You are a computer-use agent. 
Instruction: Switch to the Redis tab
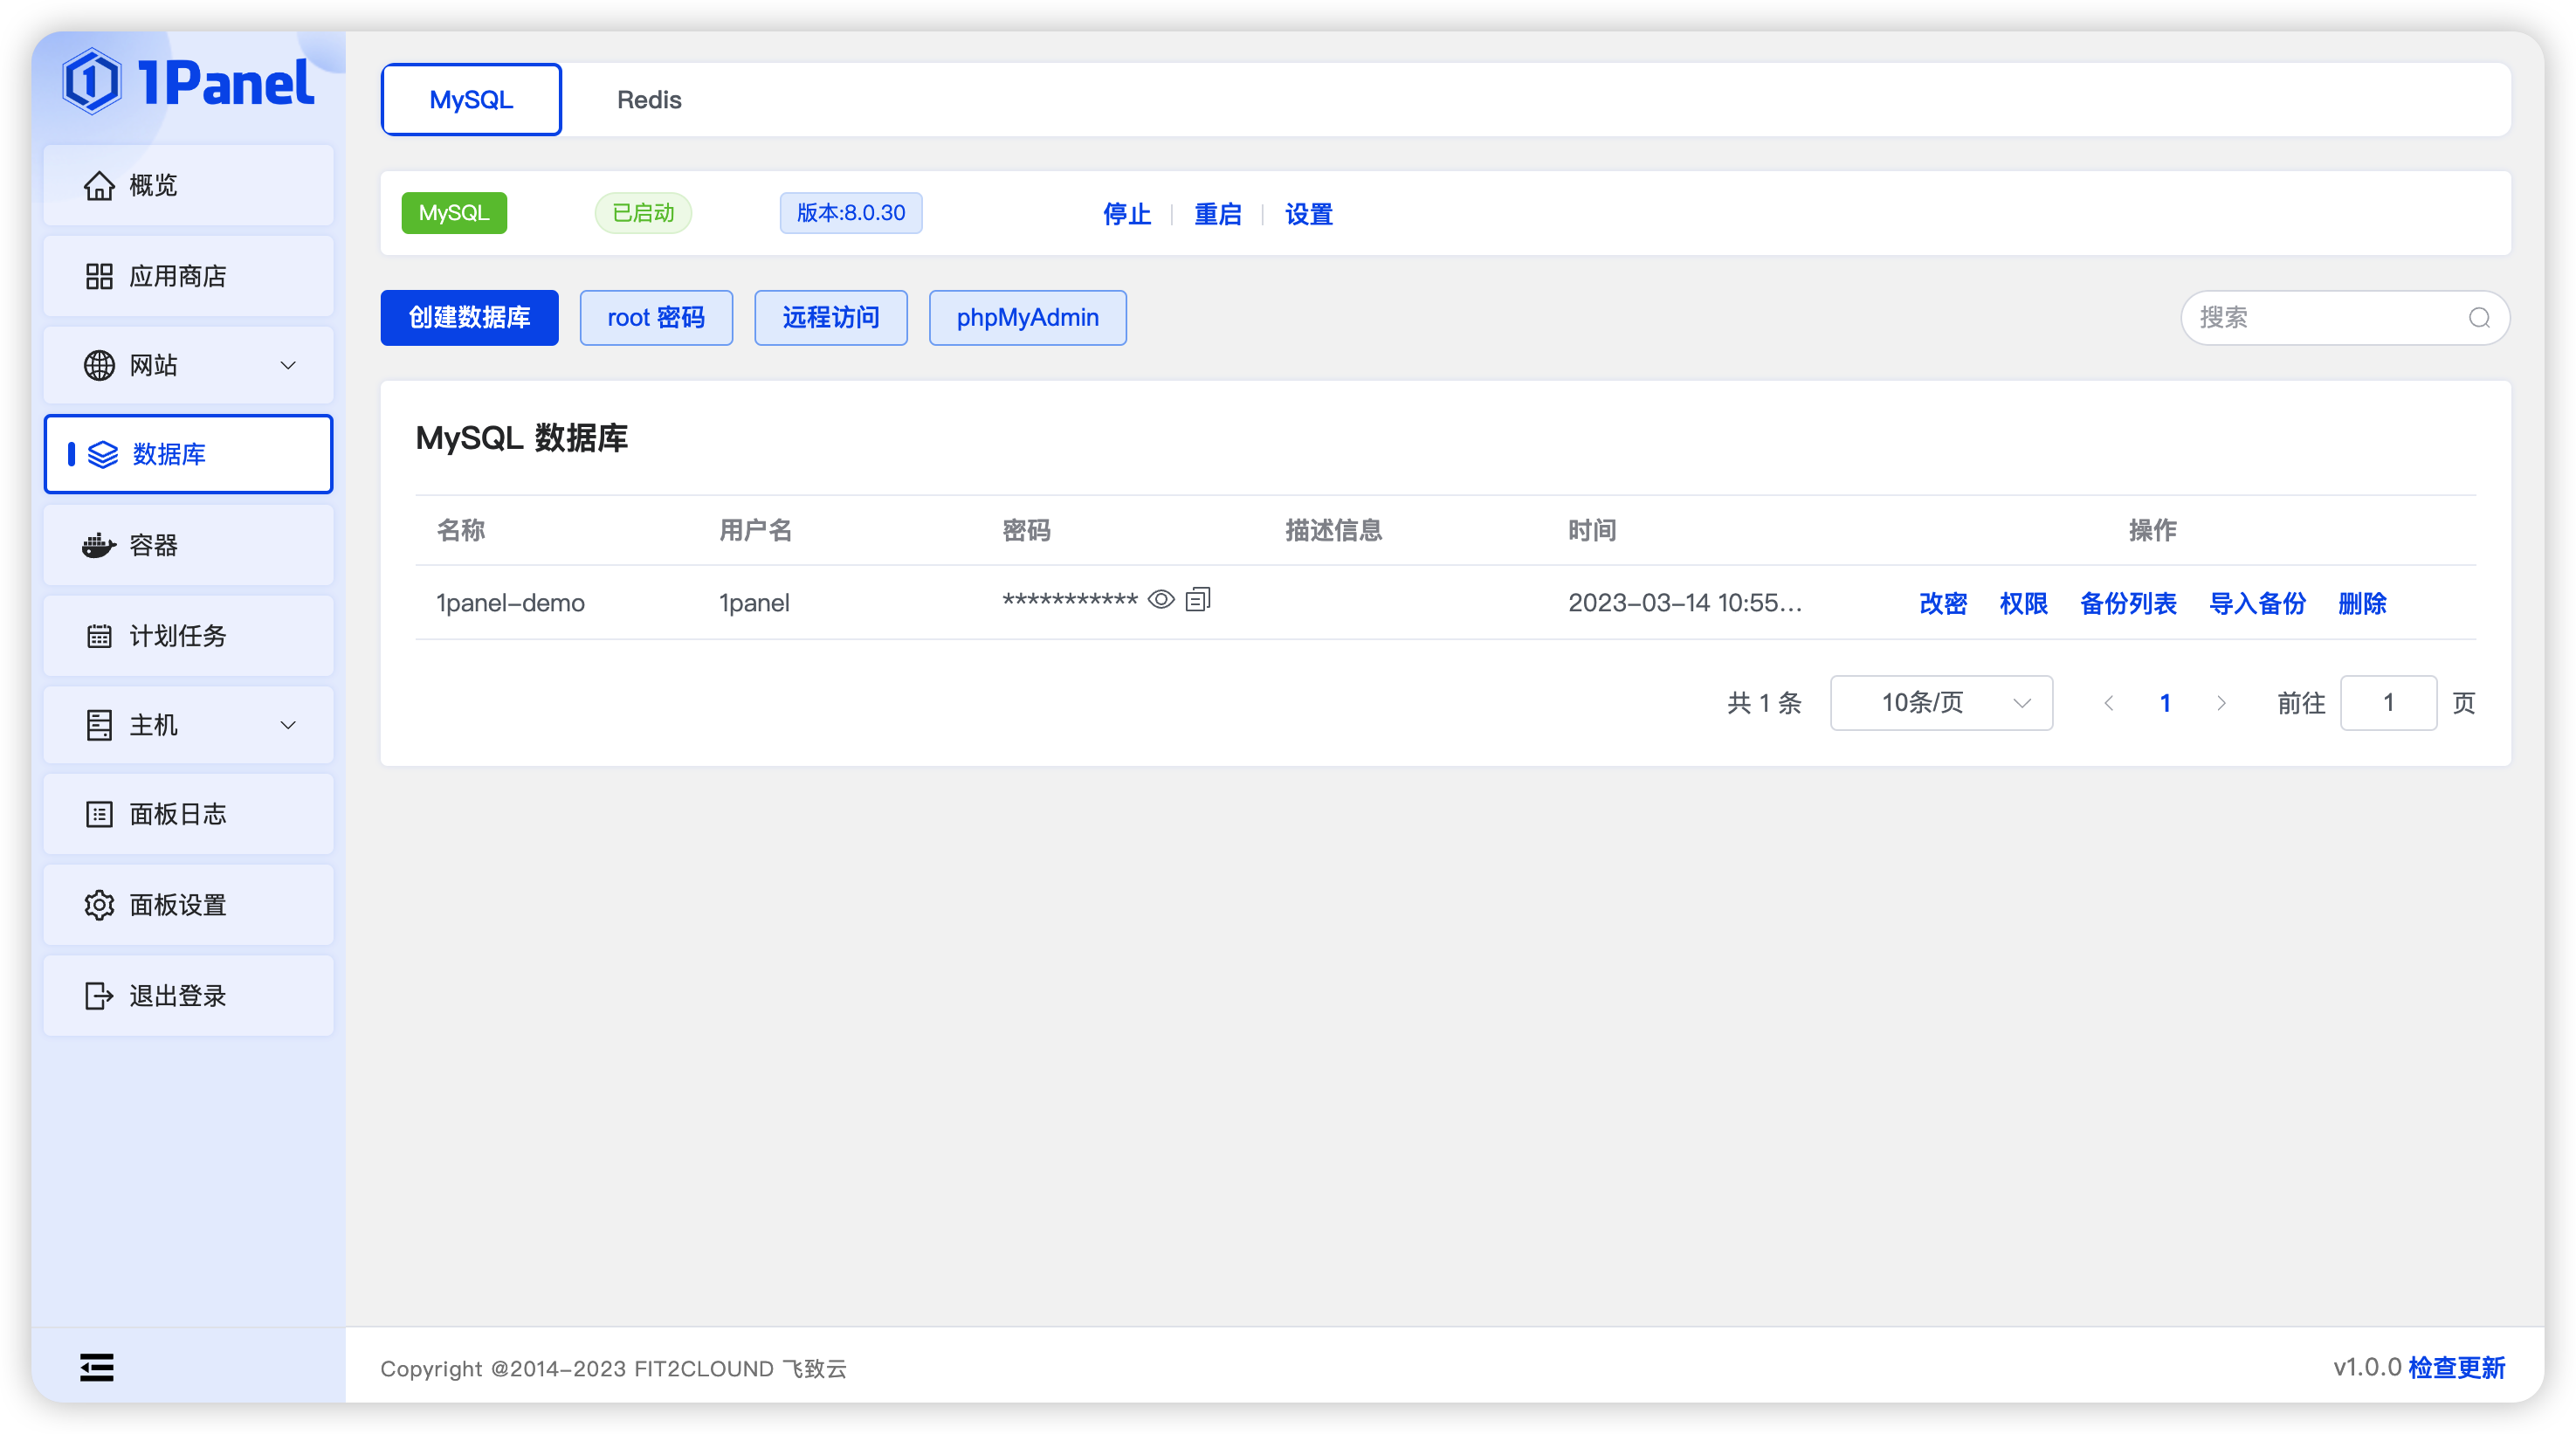point(648,99)
